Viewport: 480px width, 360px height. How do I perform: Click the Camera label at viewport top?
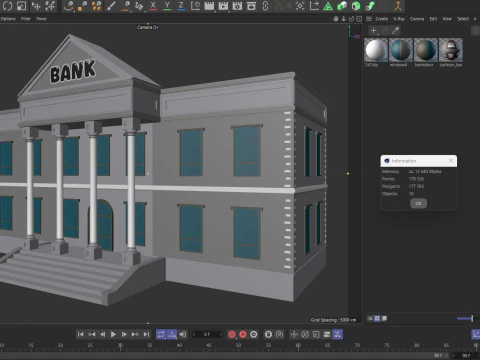point(148,27)
